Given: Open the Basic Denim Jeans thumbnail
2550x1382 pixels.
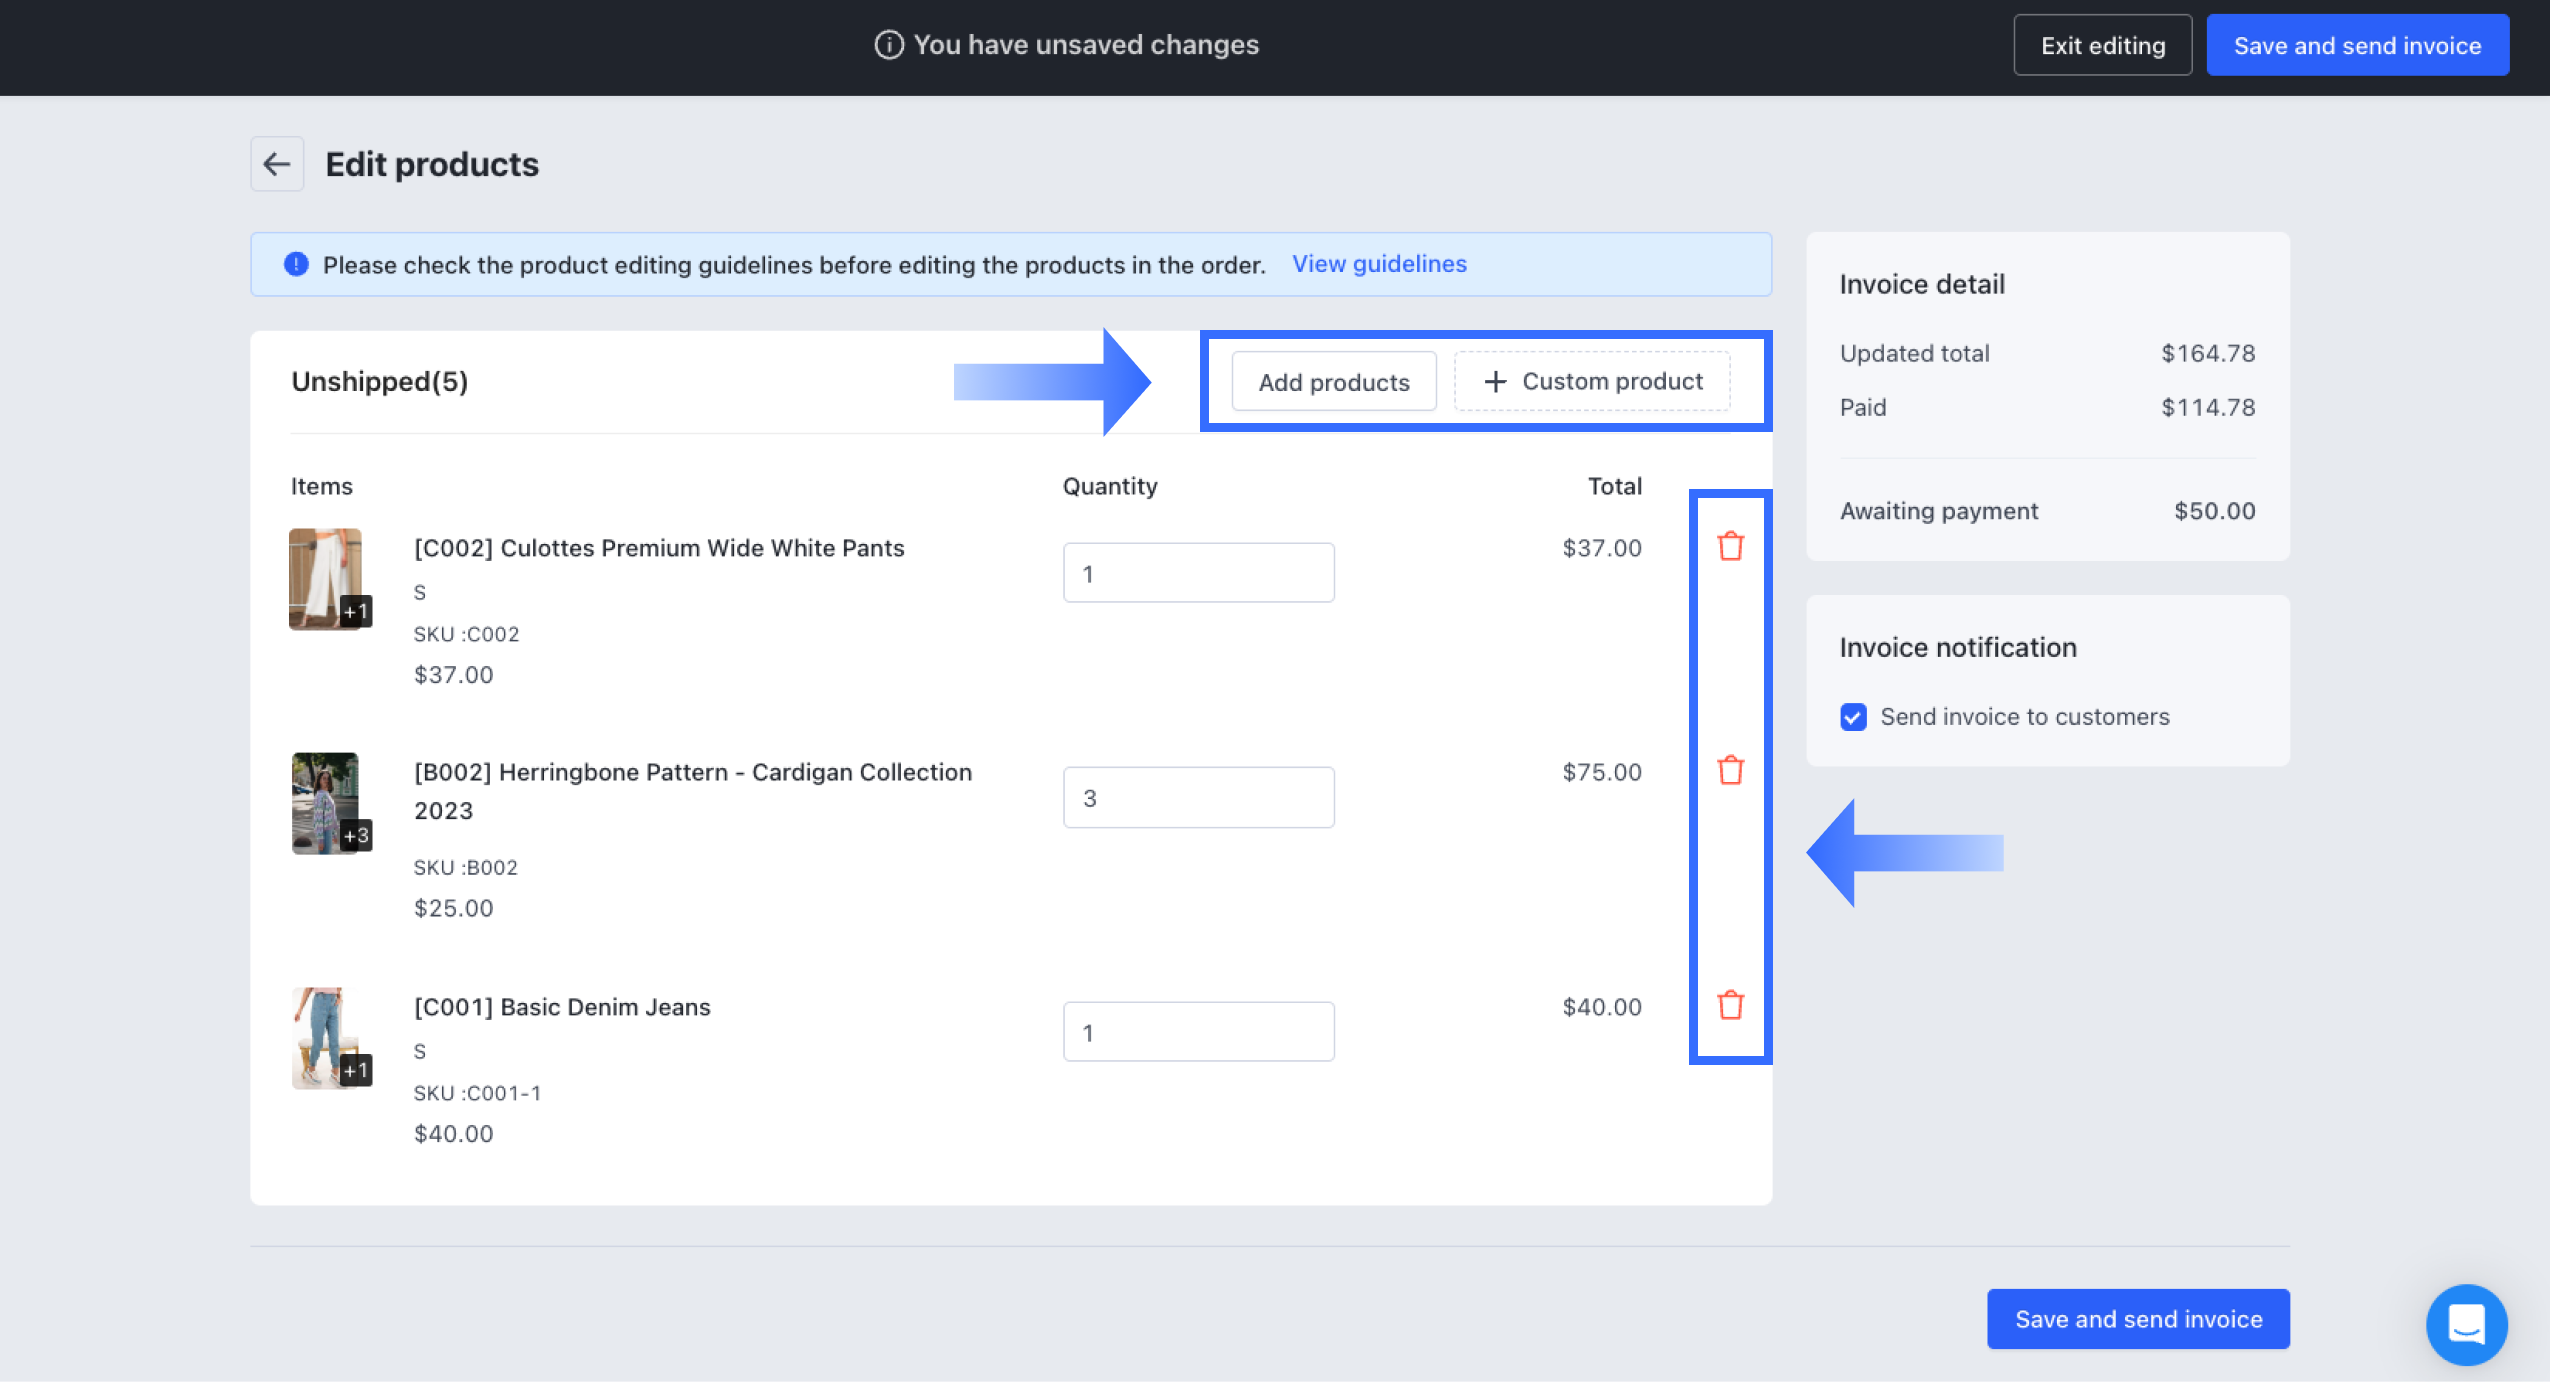Looking at the screenshot, I should (x=326, y=1037).
